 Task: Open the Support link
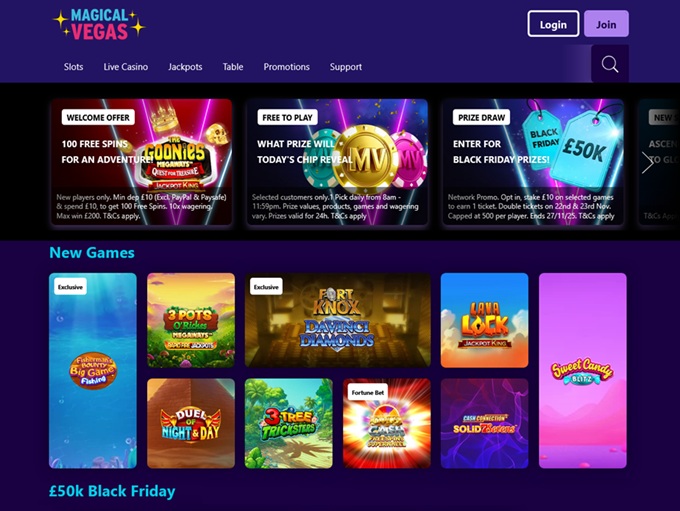click(x=346, y=67)
